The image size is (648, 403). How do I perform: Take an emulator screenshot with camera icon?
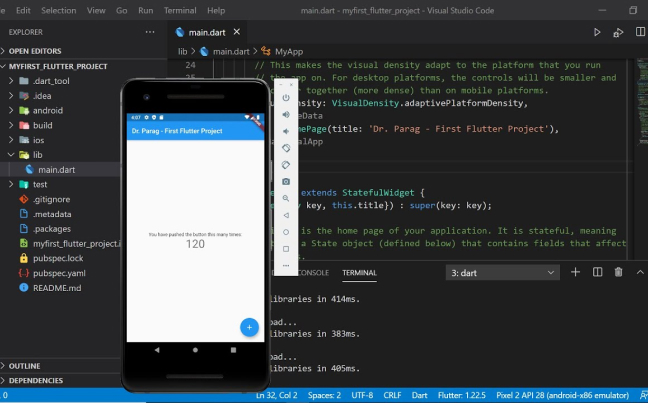point(286,181)
